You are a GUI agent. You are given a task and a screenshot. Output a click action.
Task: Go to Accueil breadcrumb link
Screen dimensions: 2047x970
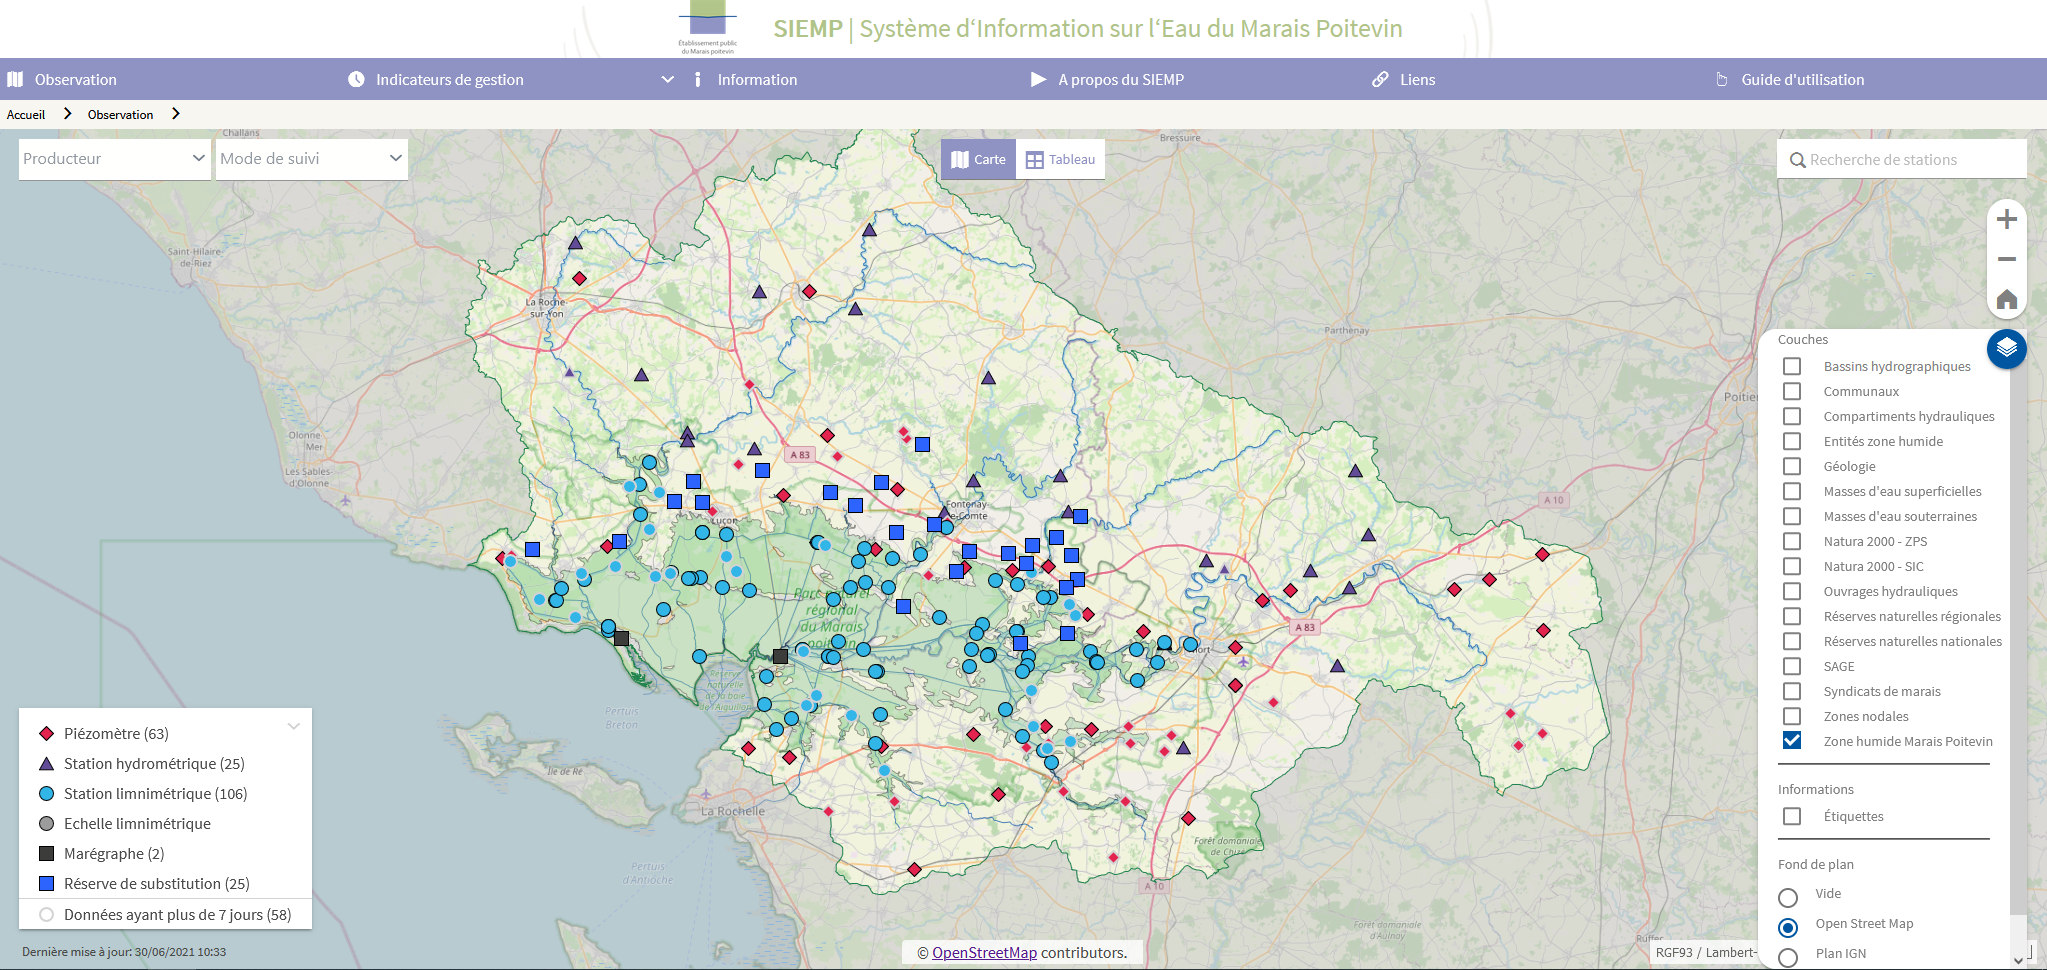[26, 114]
